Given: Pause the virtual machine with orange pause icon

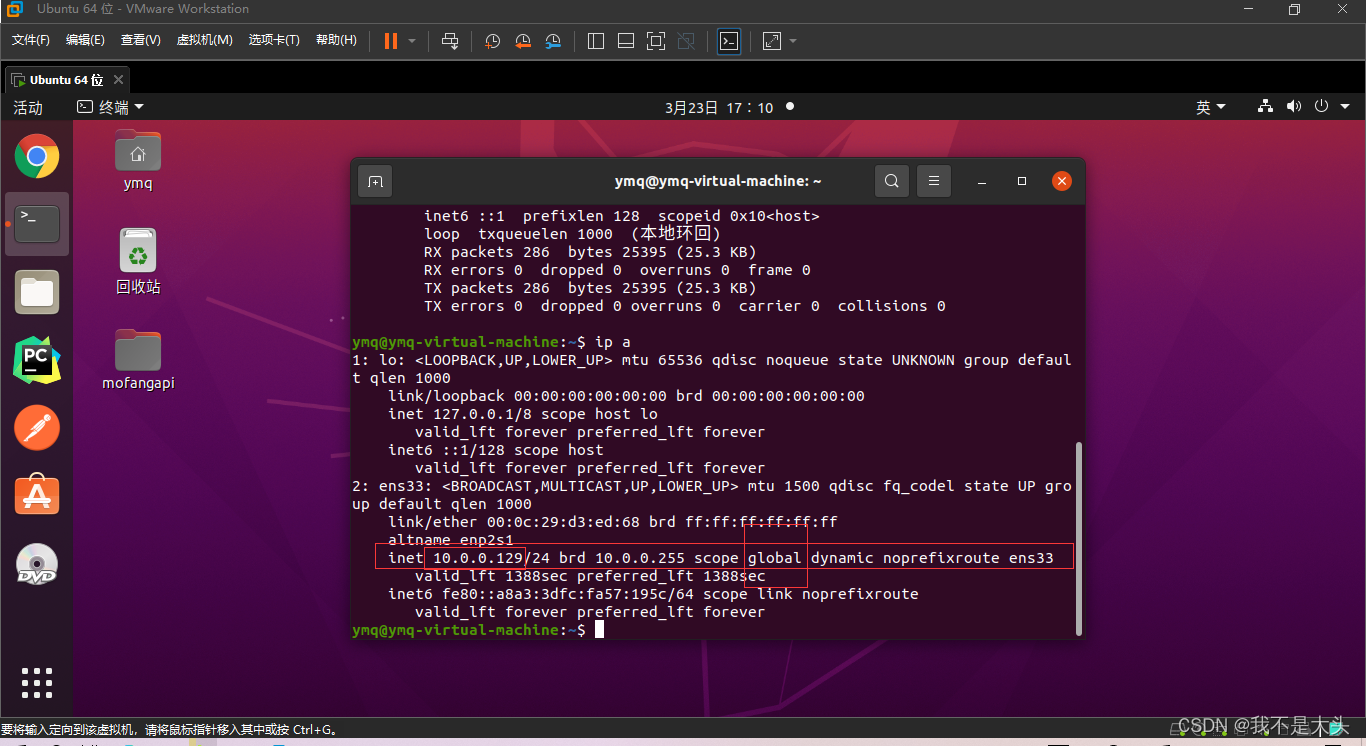Looking at the screenshot, I should pos(391,41).
